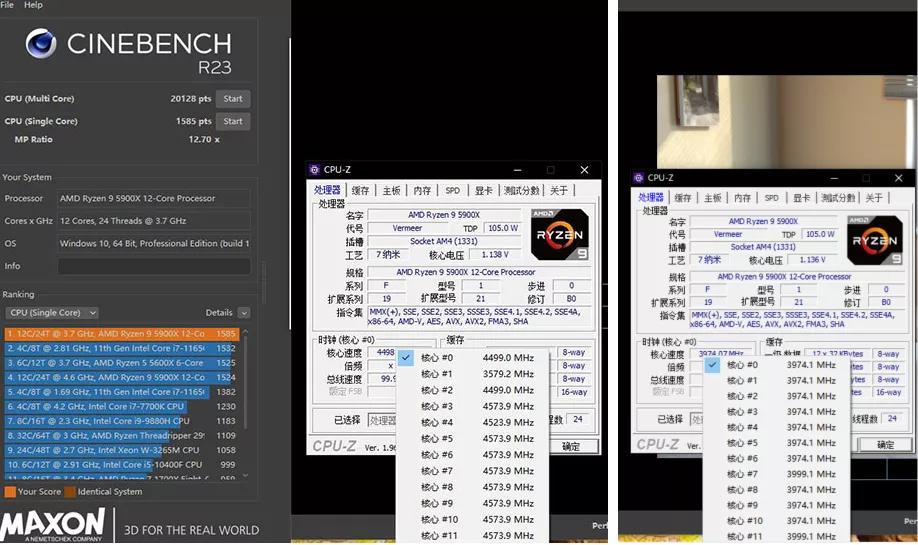Select ranking row 10 Intel Core i5-10400F

121,465
